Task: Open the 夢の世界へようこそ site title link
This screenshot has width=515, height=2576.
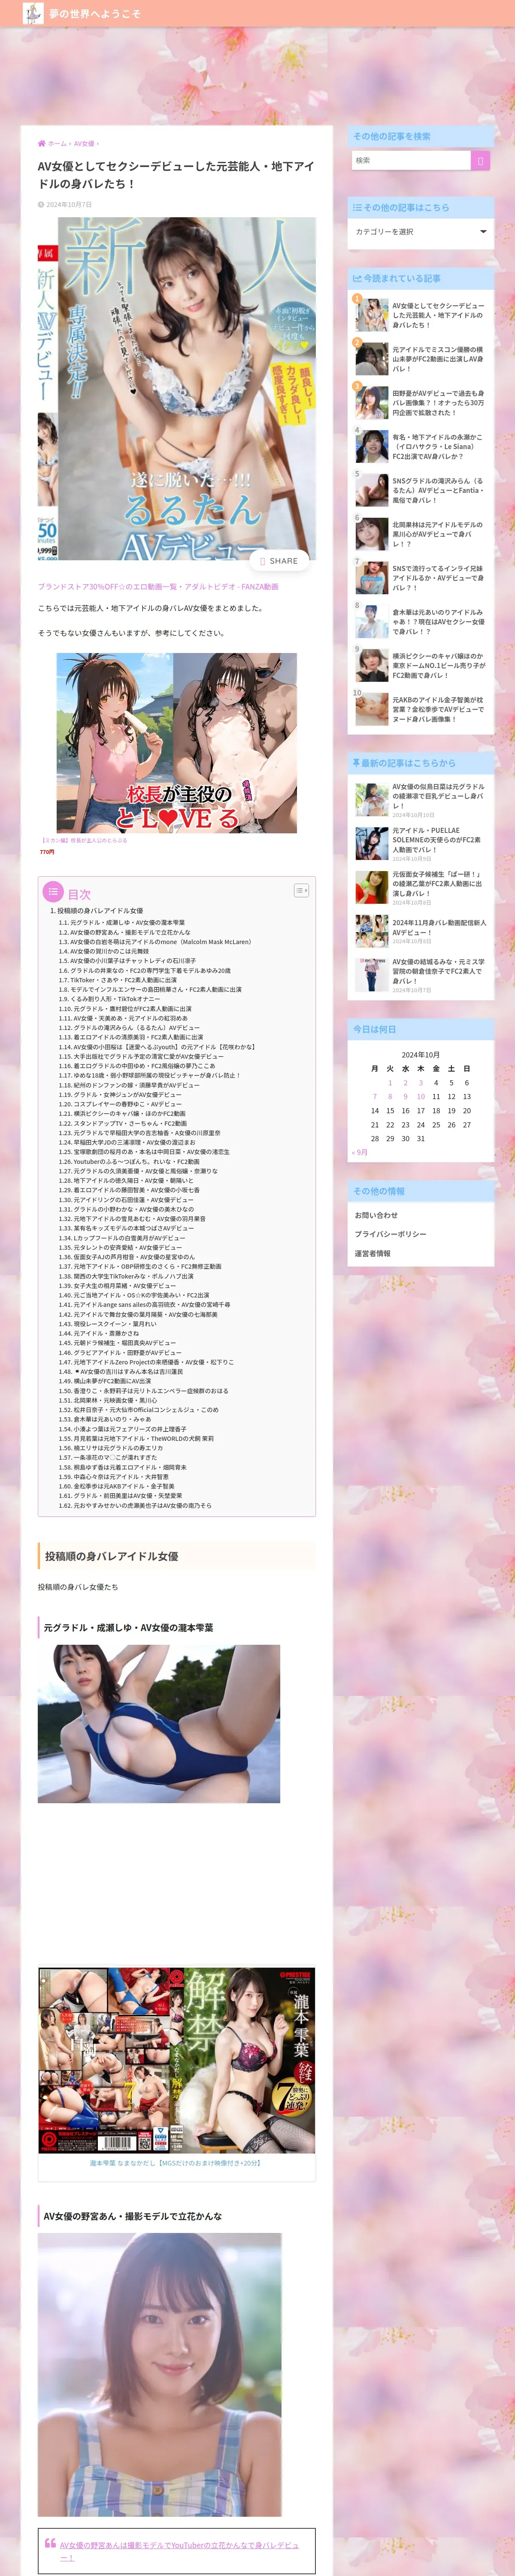Action: coord(94,14)
